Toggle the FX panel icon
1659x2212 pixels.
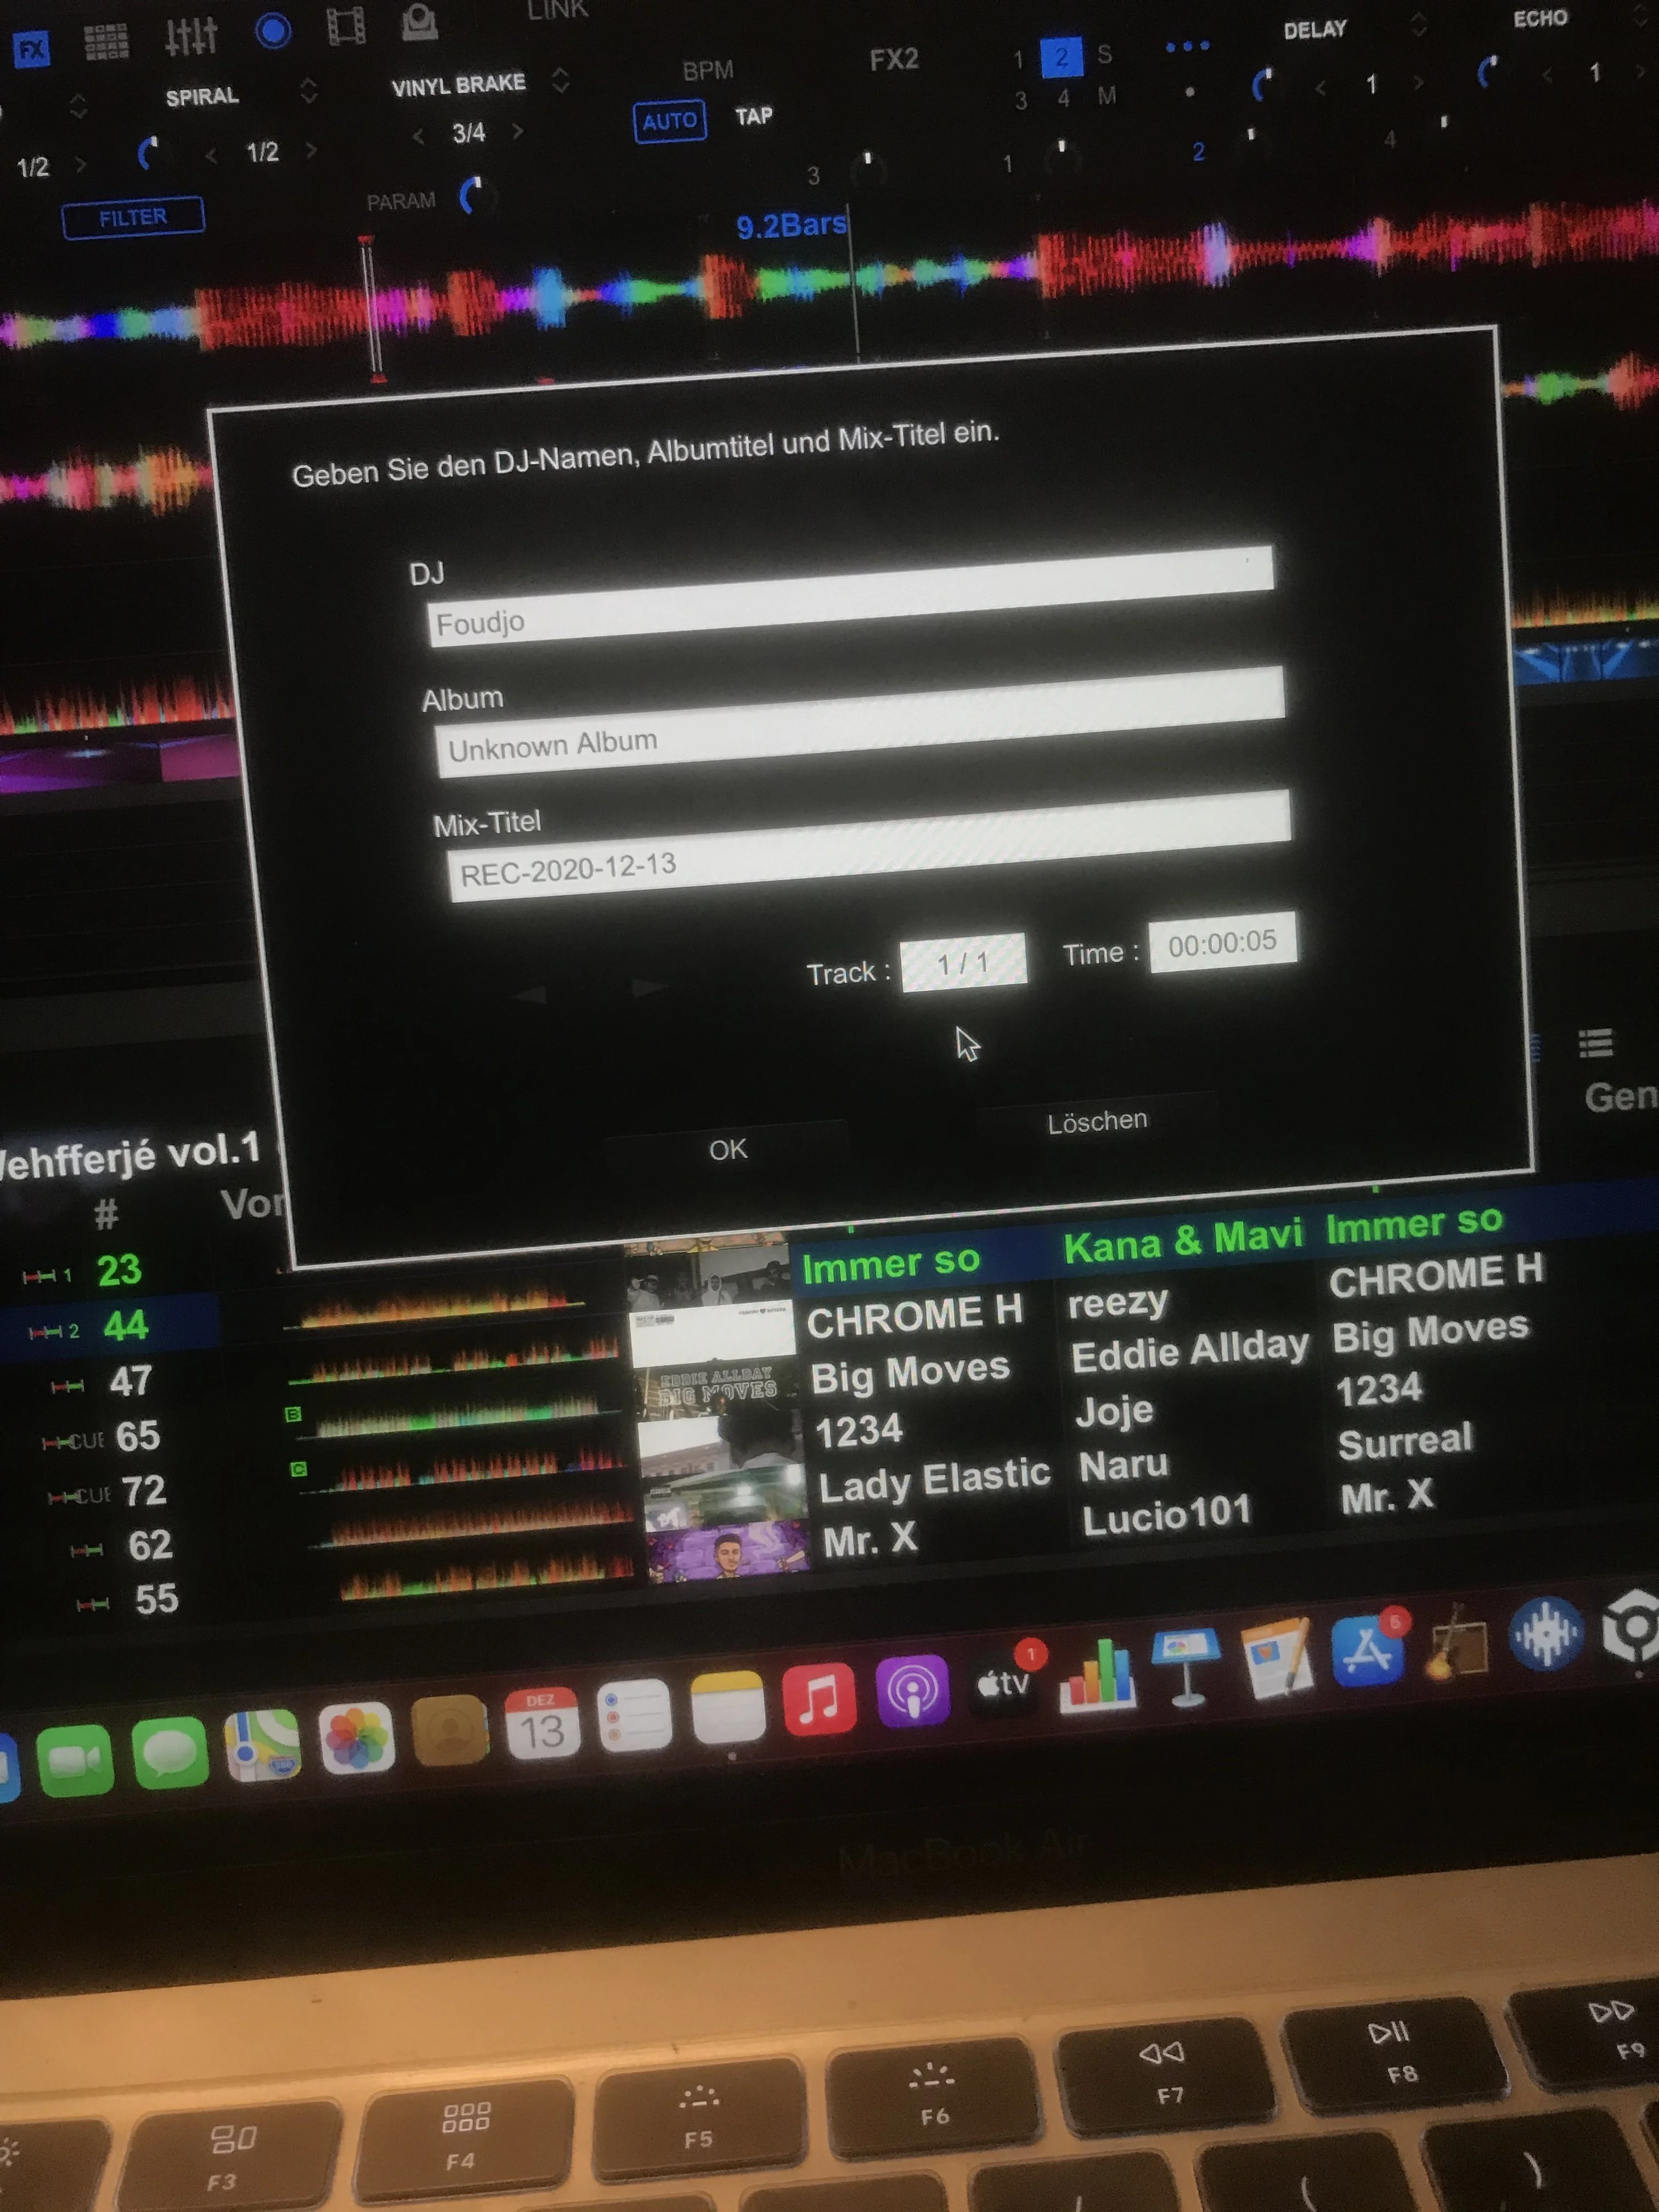31,48
